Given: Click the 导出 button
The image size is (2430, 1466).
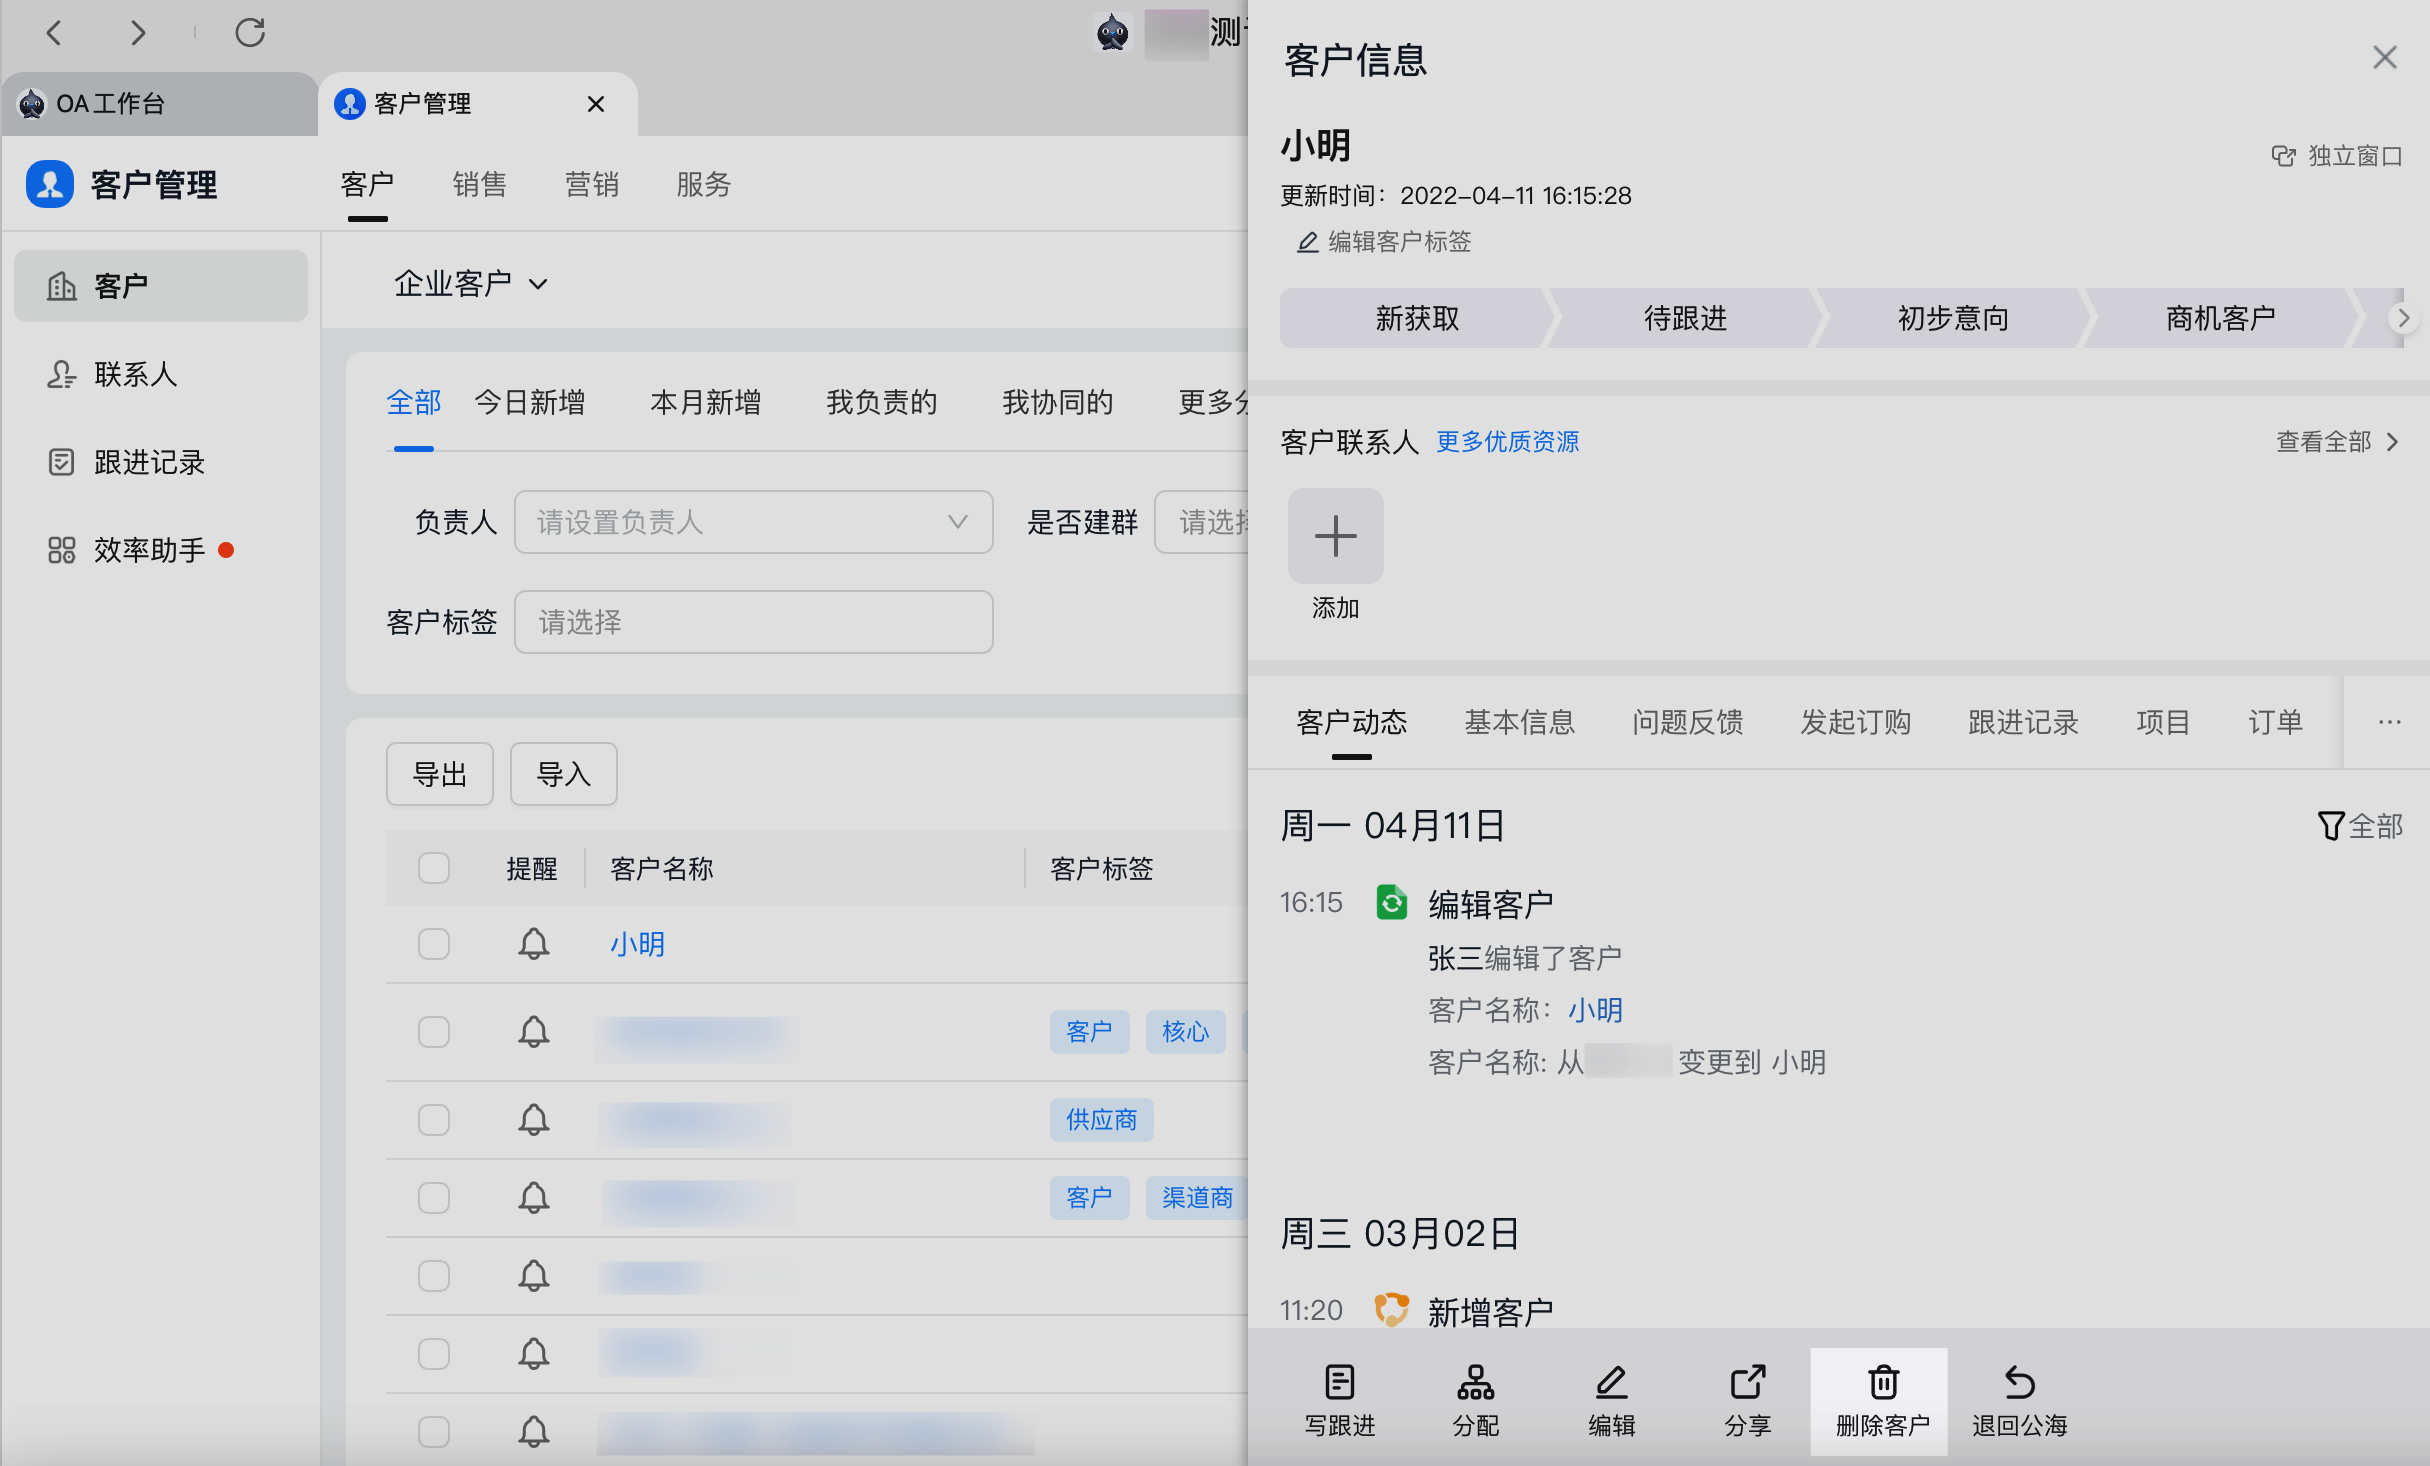Looking at the screenshot, I should point(440,774).
